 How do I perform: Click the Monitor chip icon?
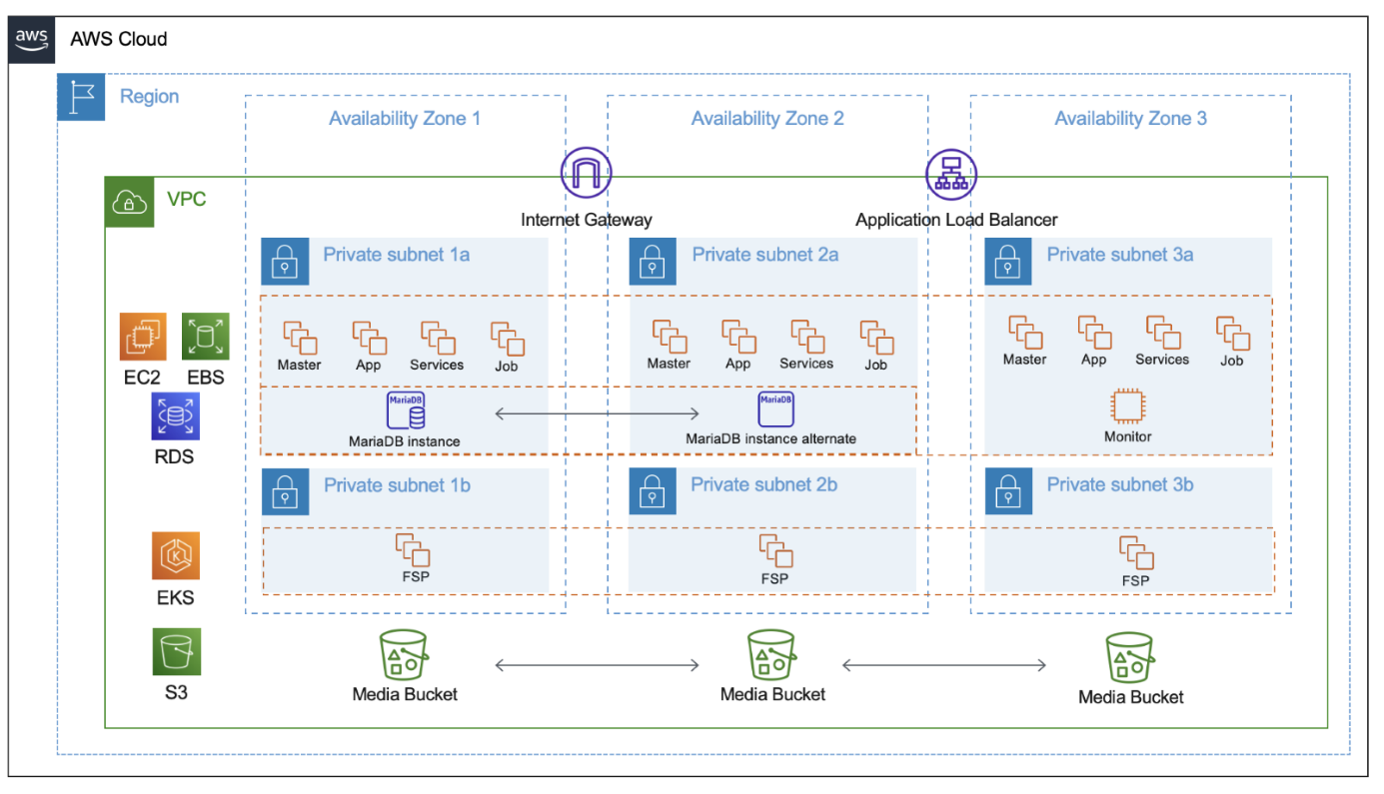pos(1128,407)
